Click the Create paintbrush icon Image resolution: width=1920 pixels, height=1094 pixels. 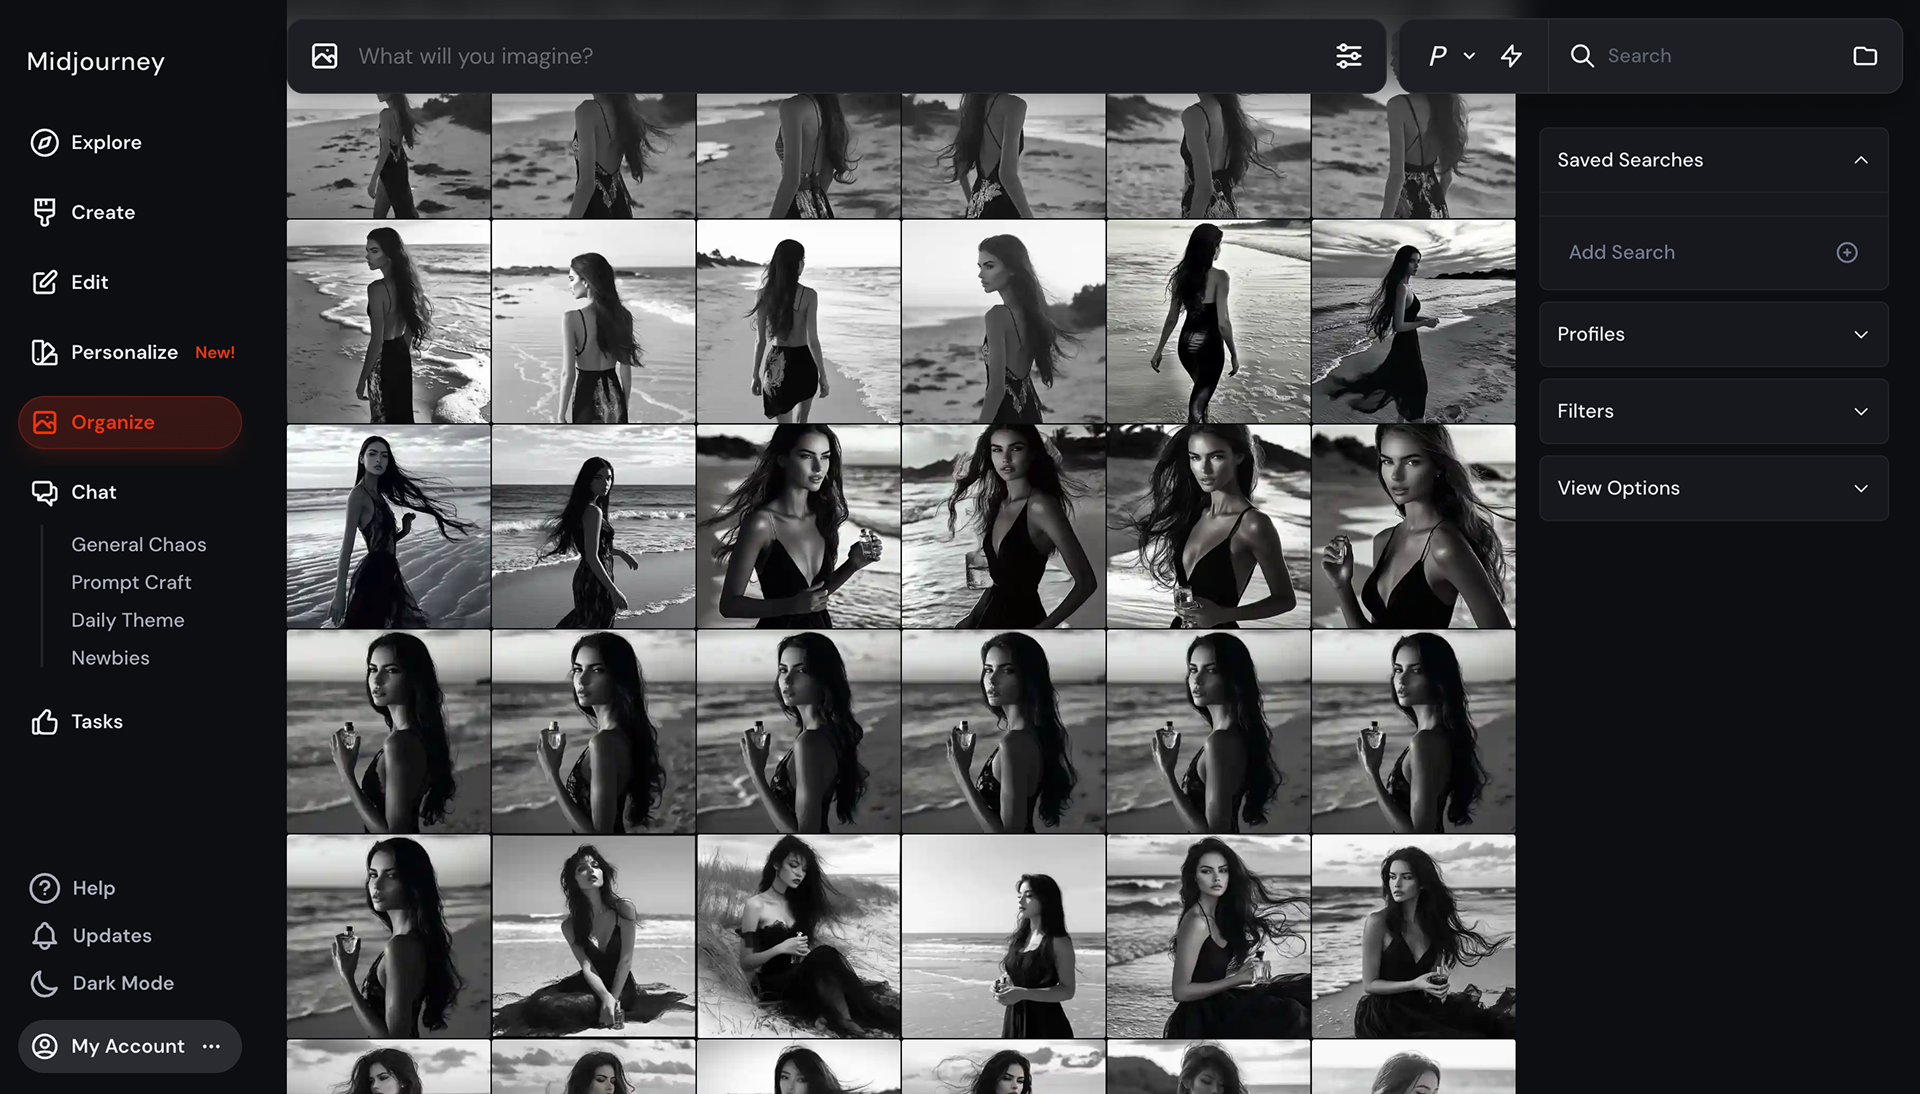coord(44,212)
